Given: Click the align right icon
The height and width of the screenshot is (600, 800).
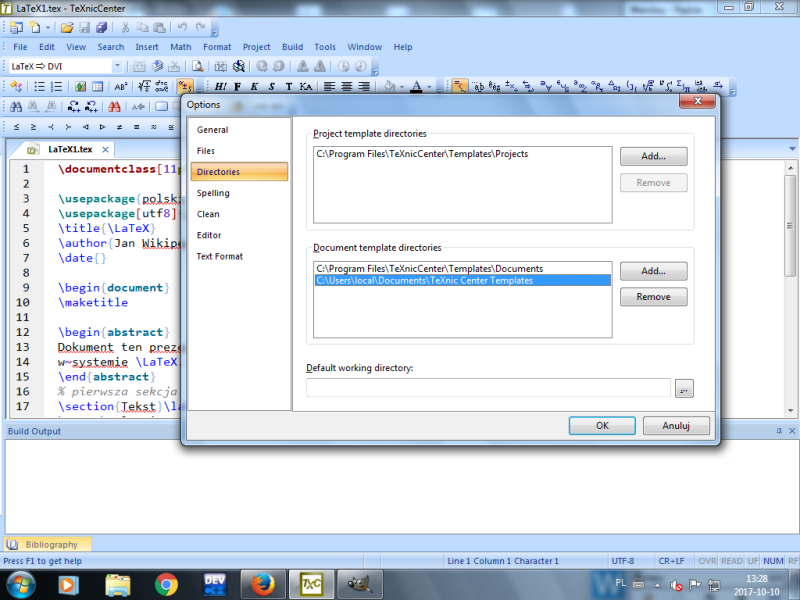Looking at the screenshot, I should [364, 86].
